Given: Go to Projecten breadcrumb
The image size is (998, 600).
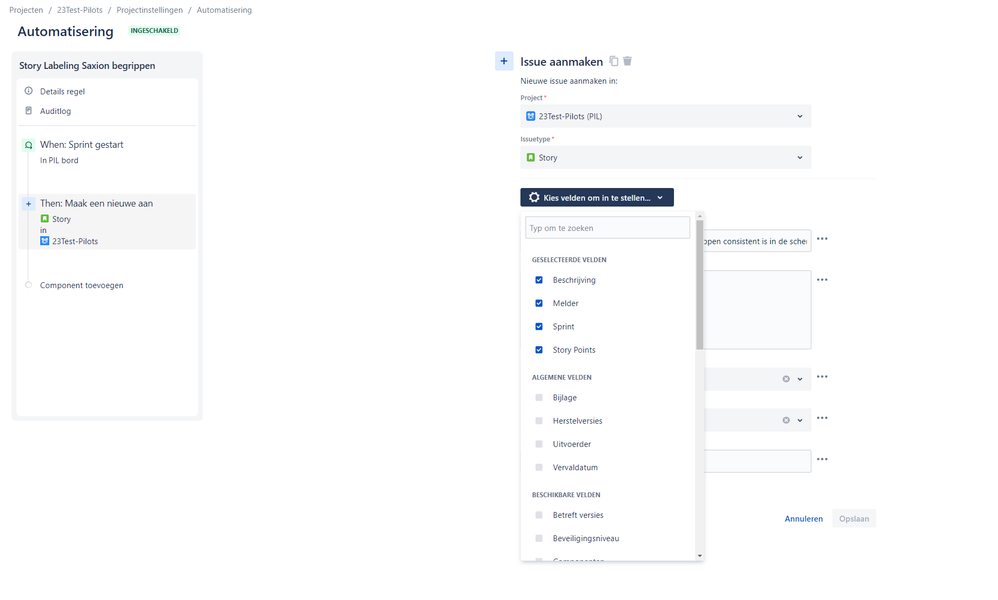Looking at the screenshot, I should coord(26,10).
